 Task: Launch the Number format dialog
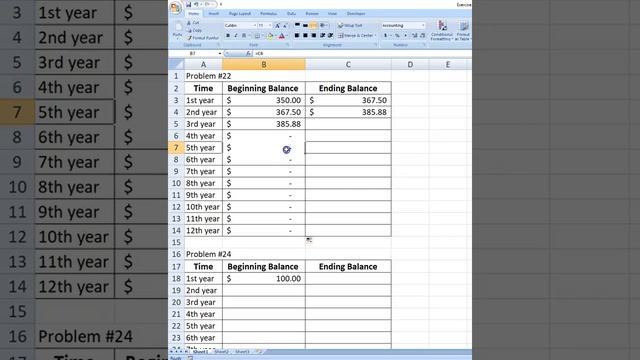[x=424, y=44]
